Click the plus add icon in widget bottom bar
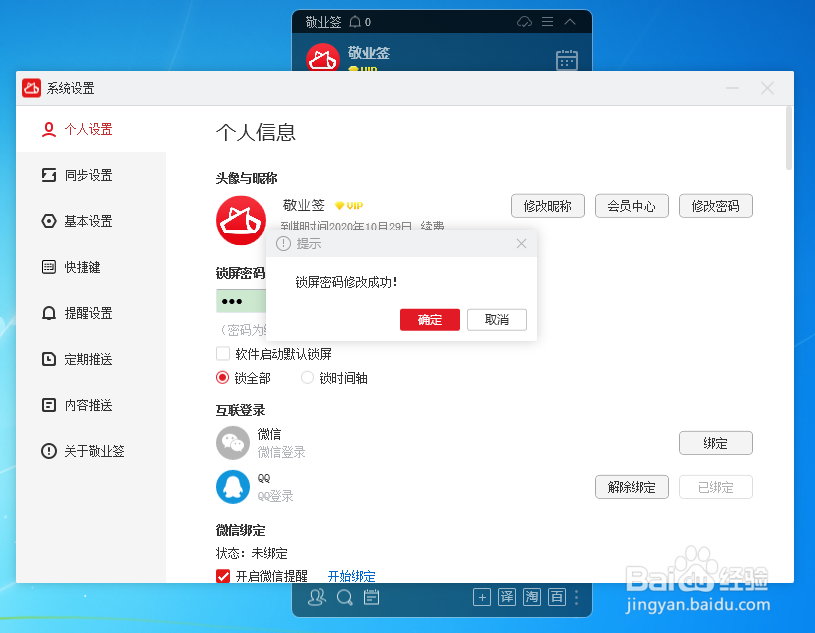 [482, 598]
